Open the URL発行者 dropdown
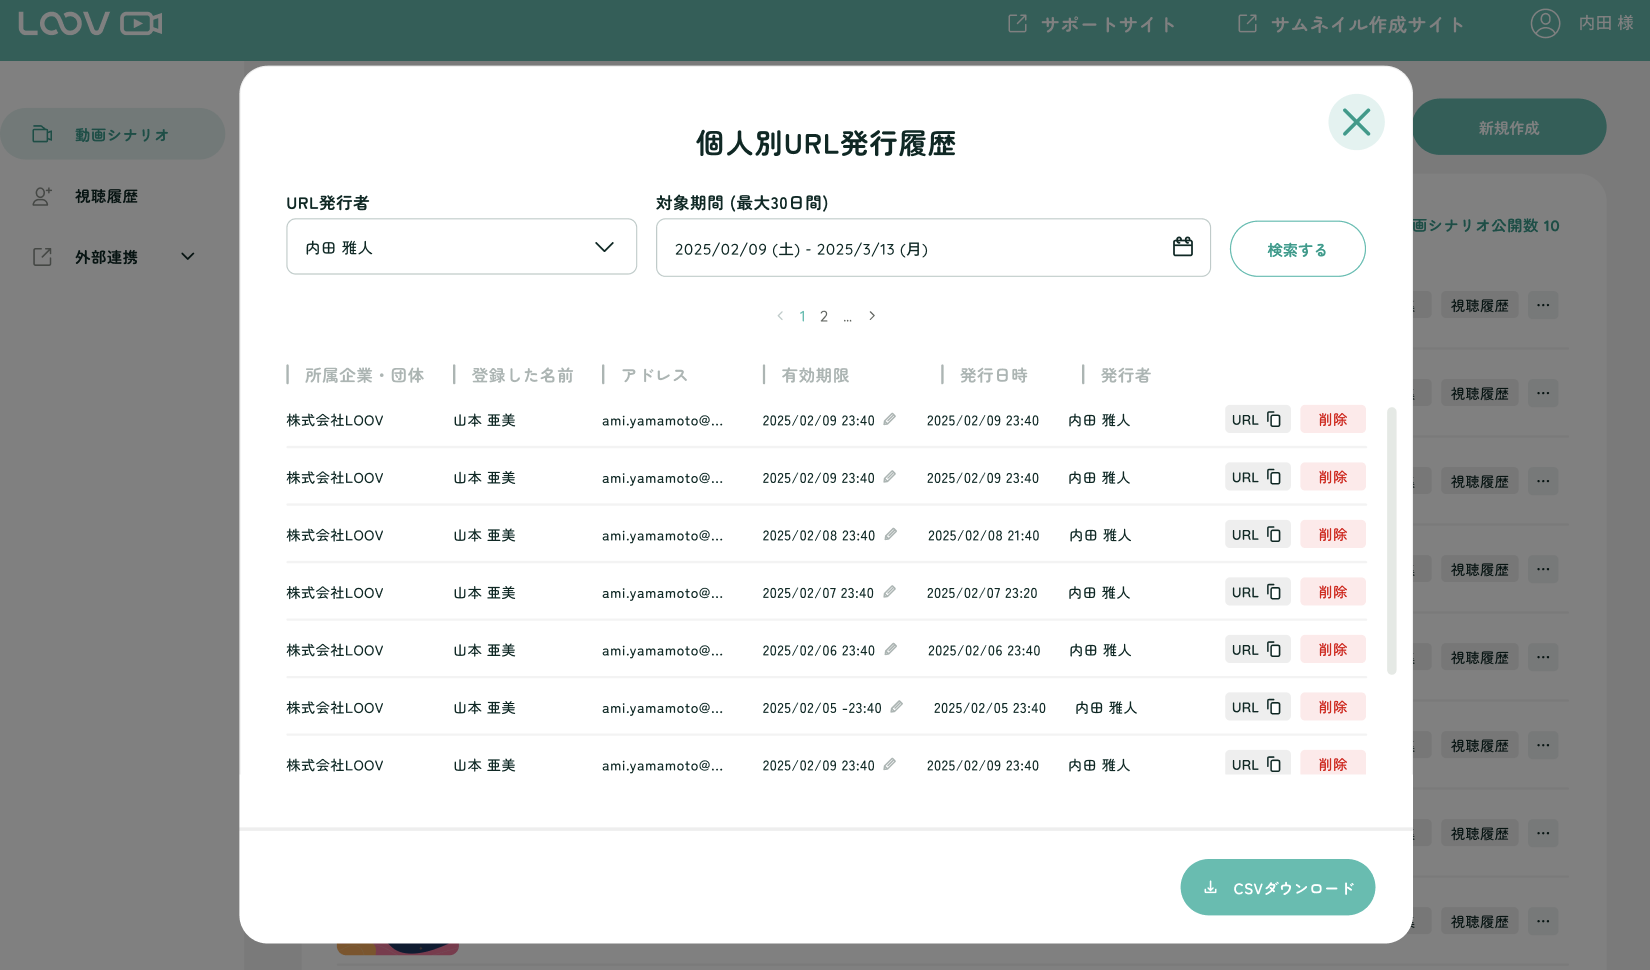 click(x=461, y=247)
